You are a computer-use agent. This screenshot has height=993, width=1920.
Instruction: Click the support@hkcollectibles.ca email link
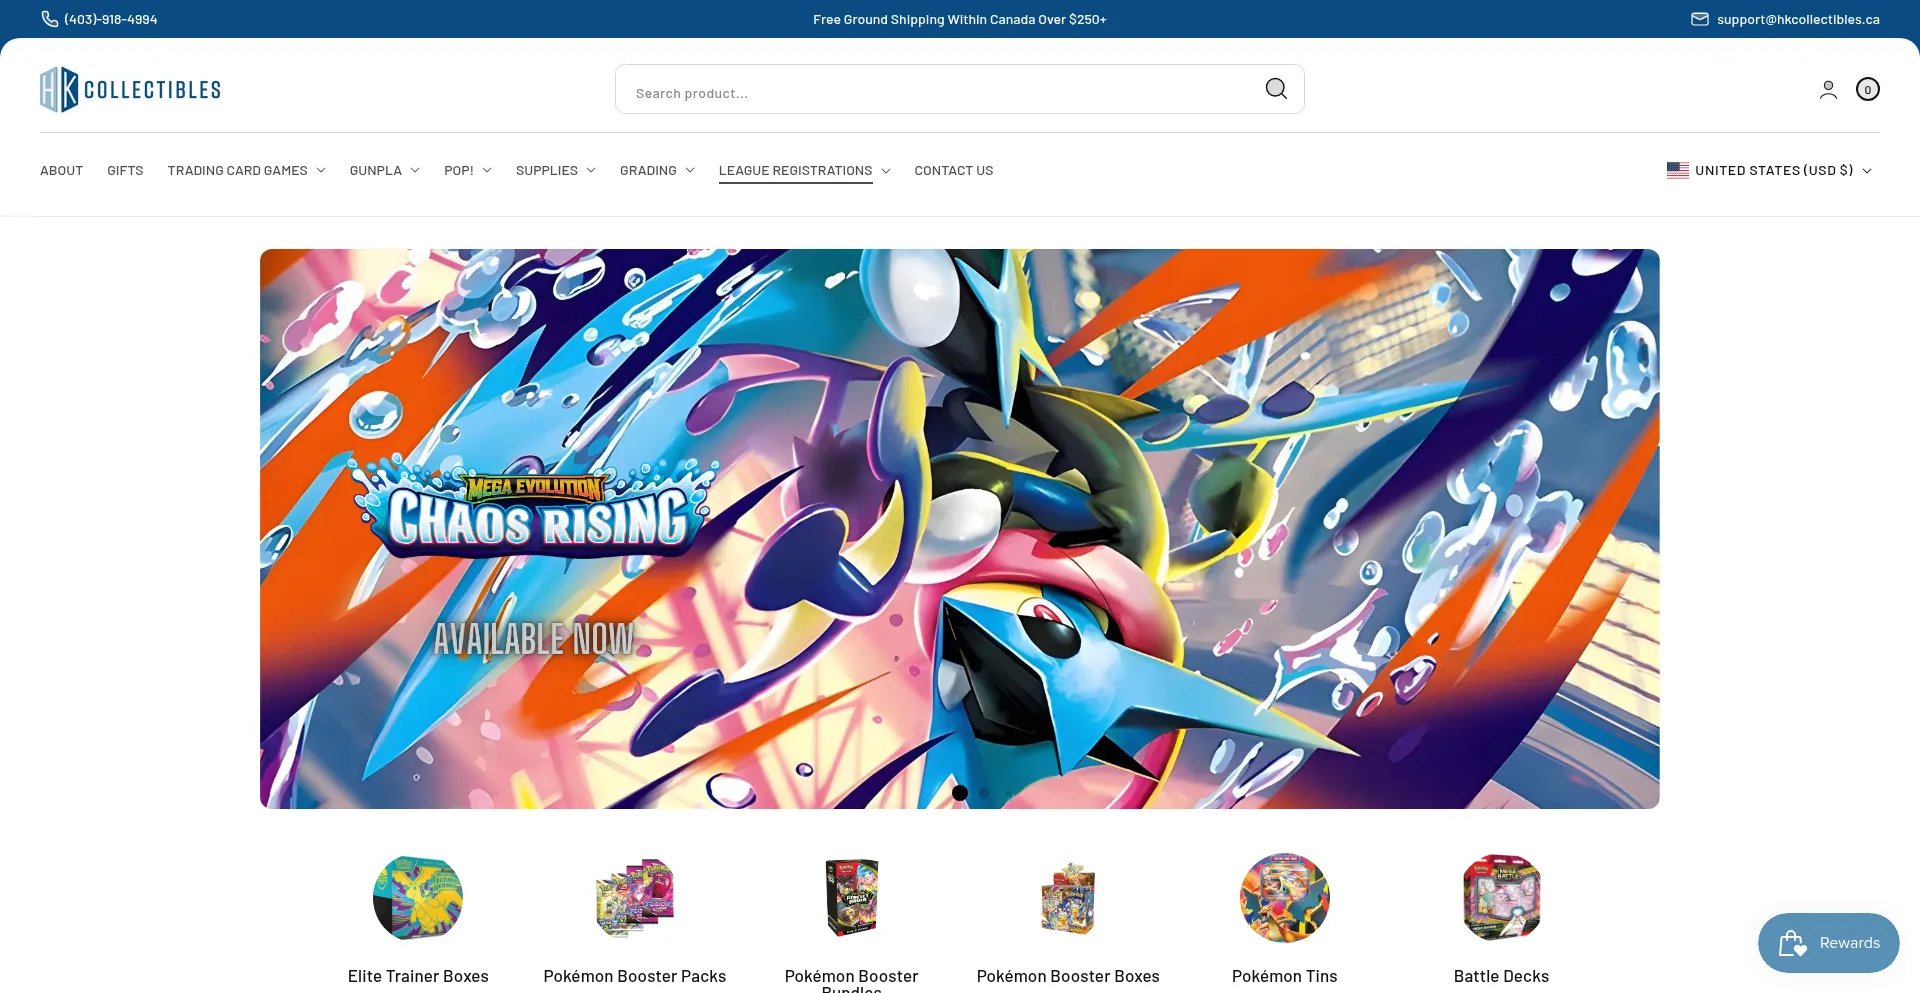point(1798,19)
